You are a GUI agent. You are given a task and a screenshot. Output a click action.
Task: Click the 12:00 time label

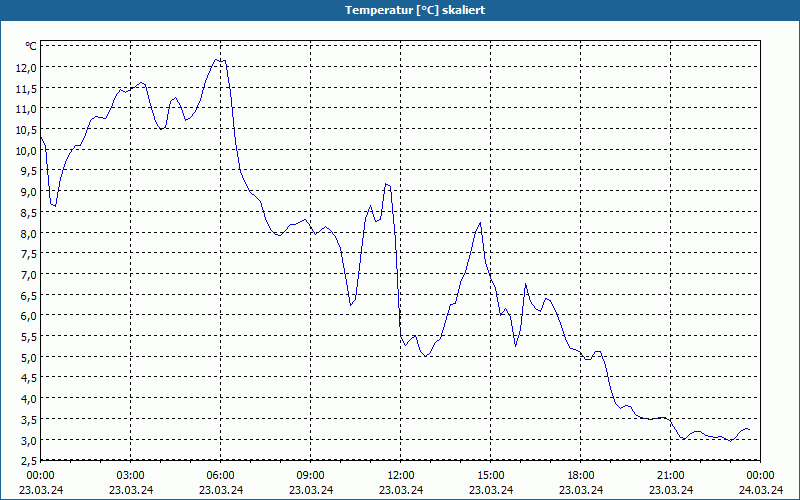(401, 476)
